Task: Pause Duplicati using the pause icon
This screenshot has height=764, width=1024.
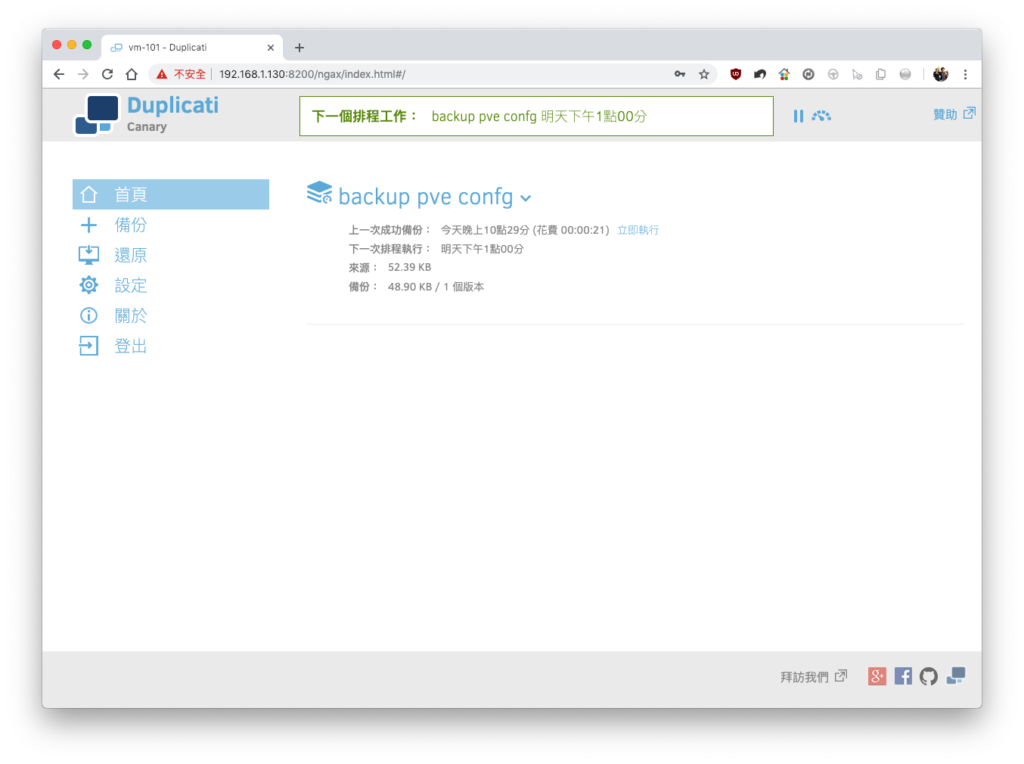Action: 798,116
